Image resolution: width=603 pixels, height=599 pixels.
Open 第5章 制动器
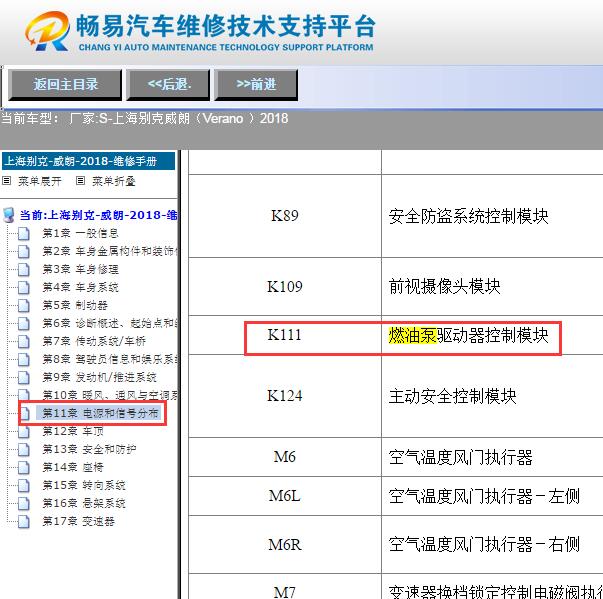point(75,306)
